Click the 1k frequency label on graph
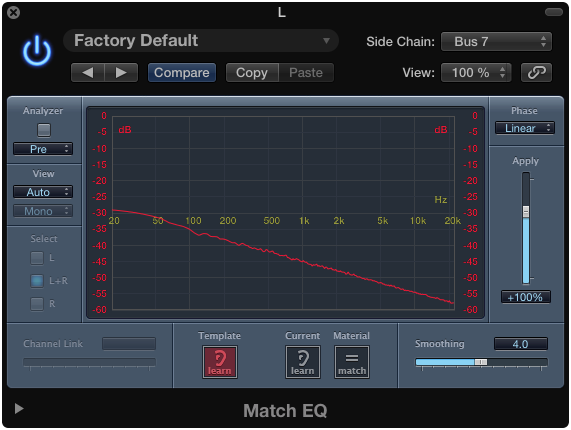The width and height of the screenshot is (571, 430). coord(304,221)
